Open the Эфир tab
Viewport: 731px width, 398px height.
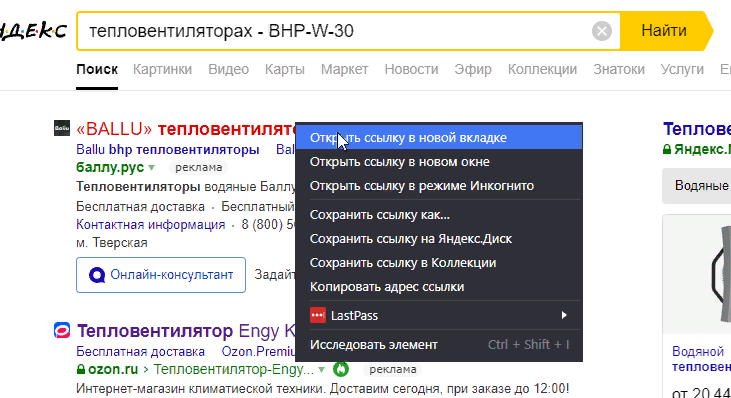point(473,69)
